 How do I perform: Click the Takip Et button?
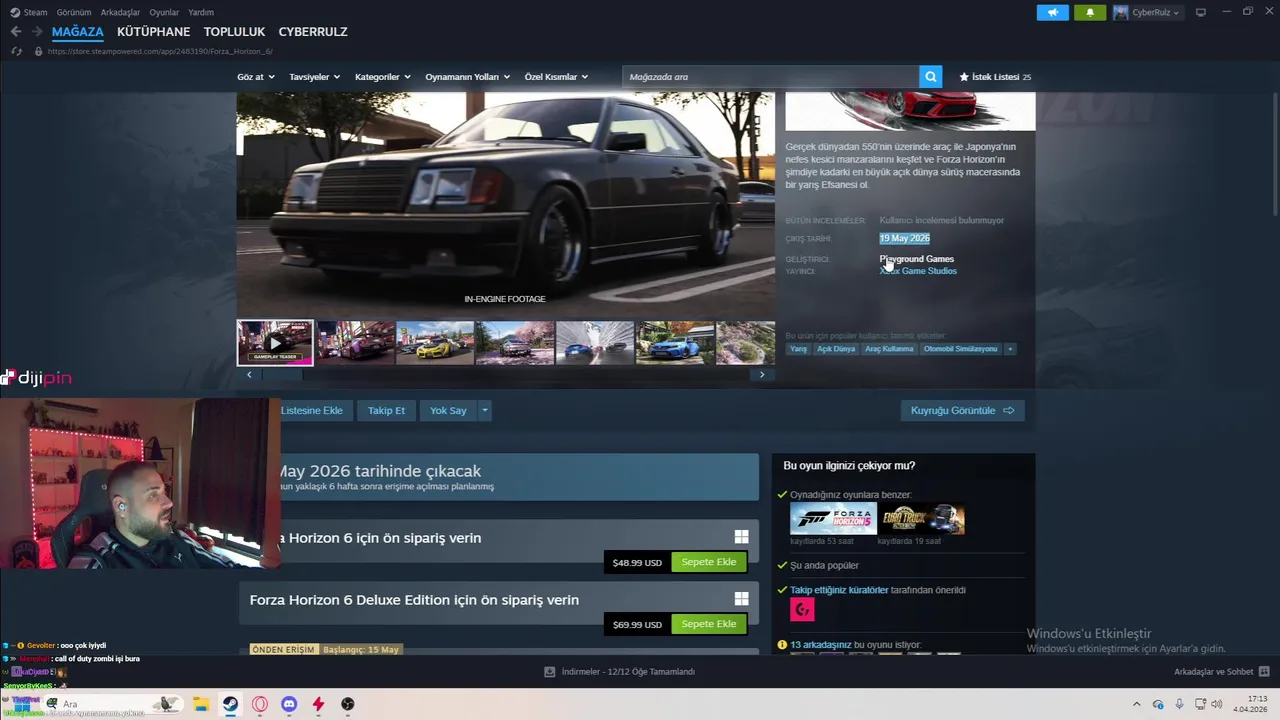[386, 410]
